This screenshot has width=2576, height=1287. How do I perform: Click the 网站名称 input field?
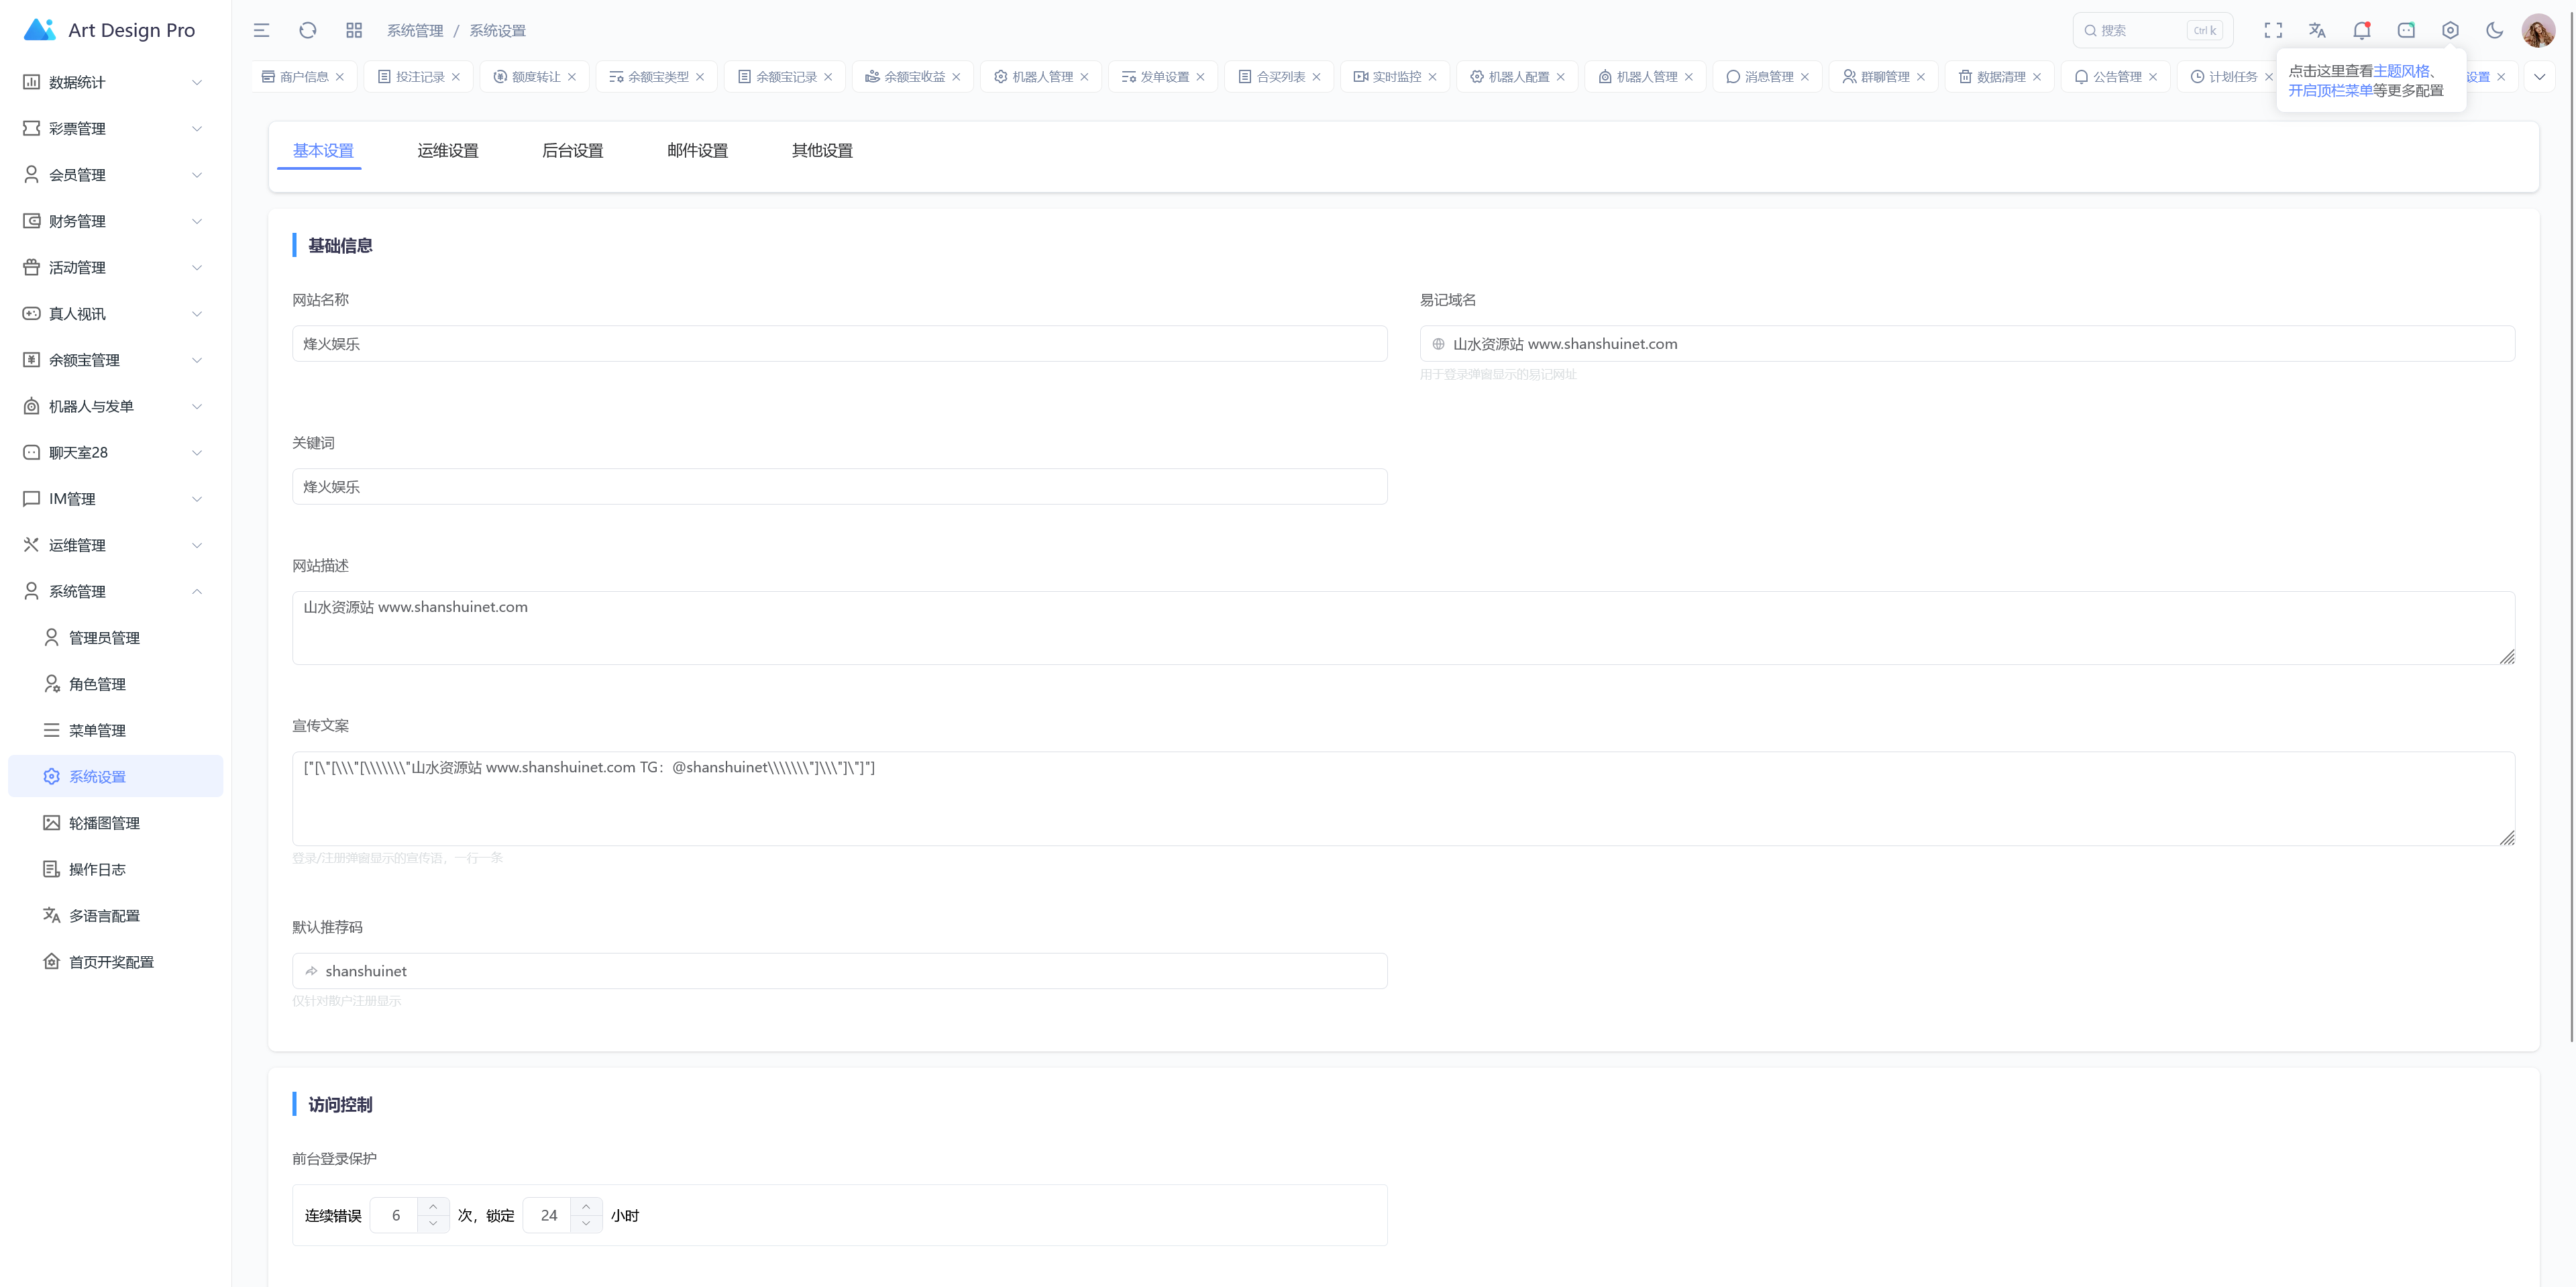[x=839, y=343]
